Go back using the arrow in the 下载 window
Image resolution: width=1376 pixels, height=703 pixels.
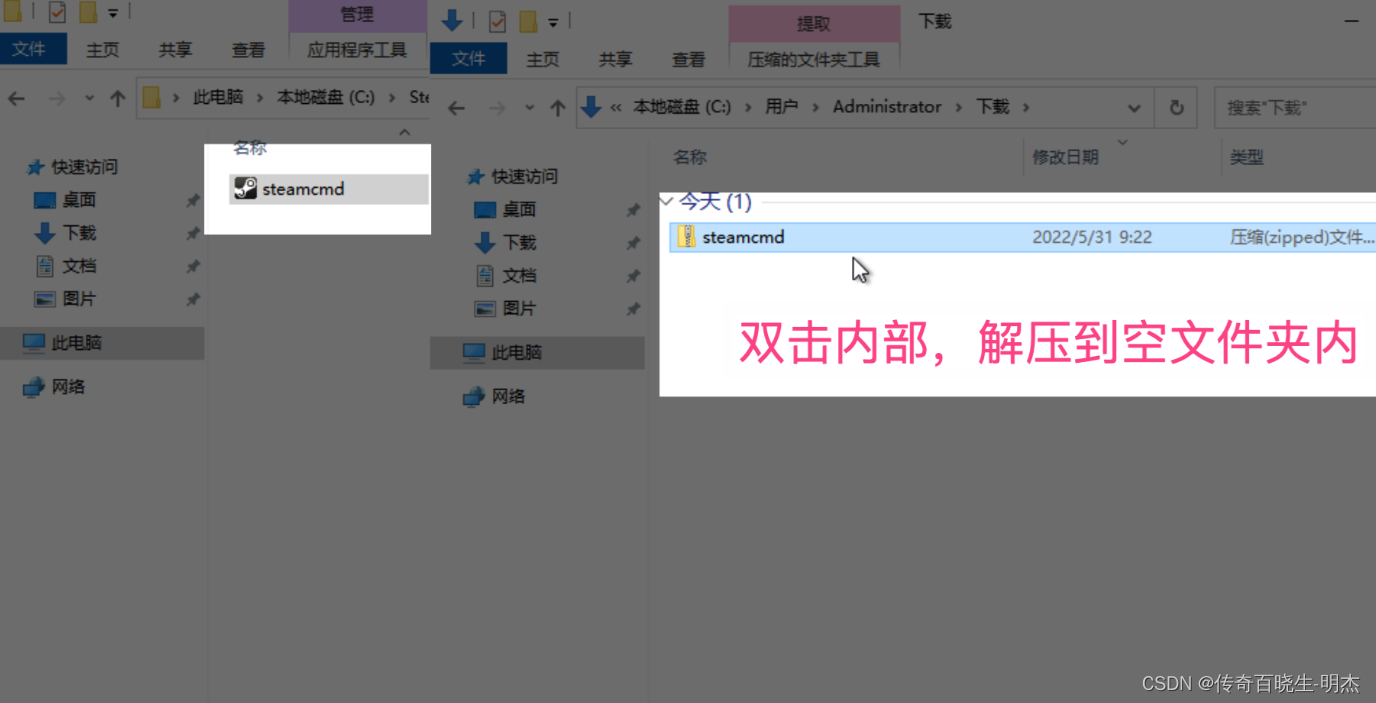point(456,108)
